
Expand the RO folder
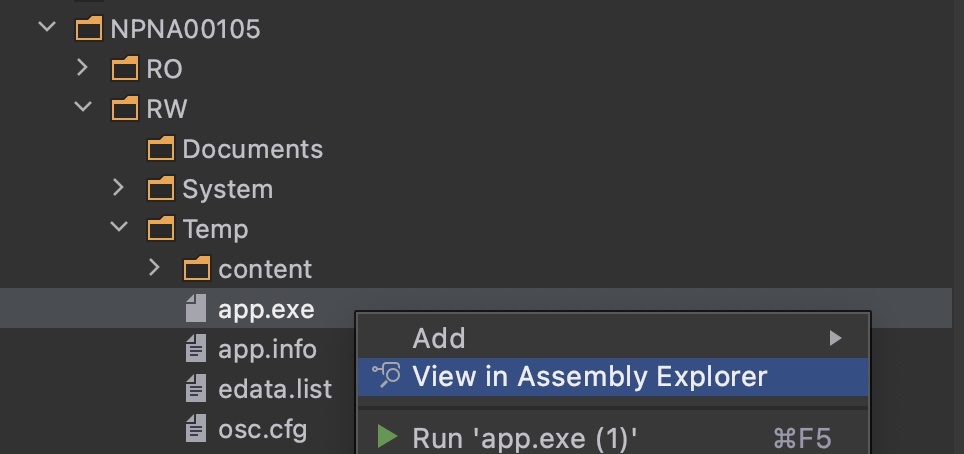tap(82, 67)
